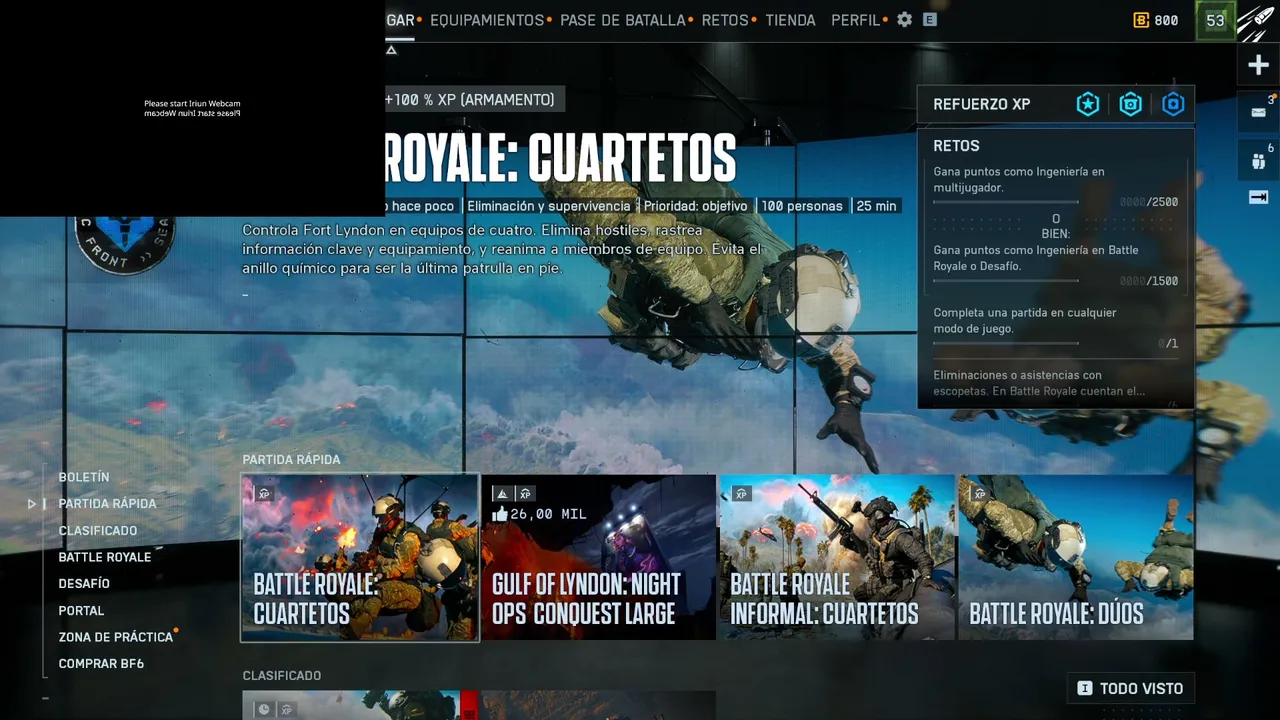Click XP badge on Battle Royale: Cuartetos card

264,493
